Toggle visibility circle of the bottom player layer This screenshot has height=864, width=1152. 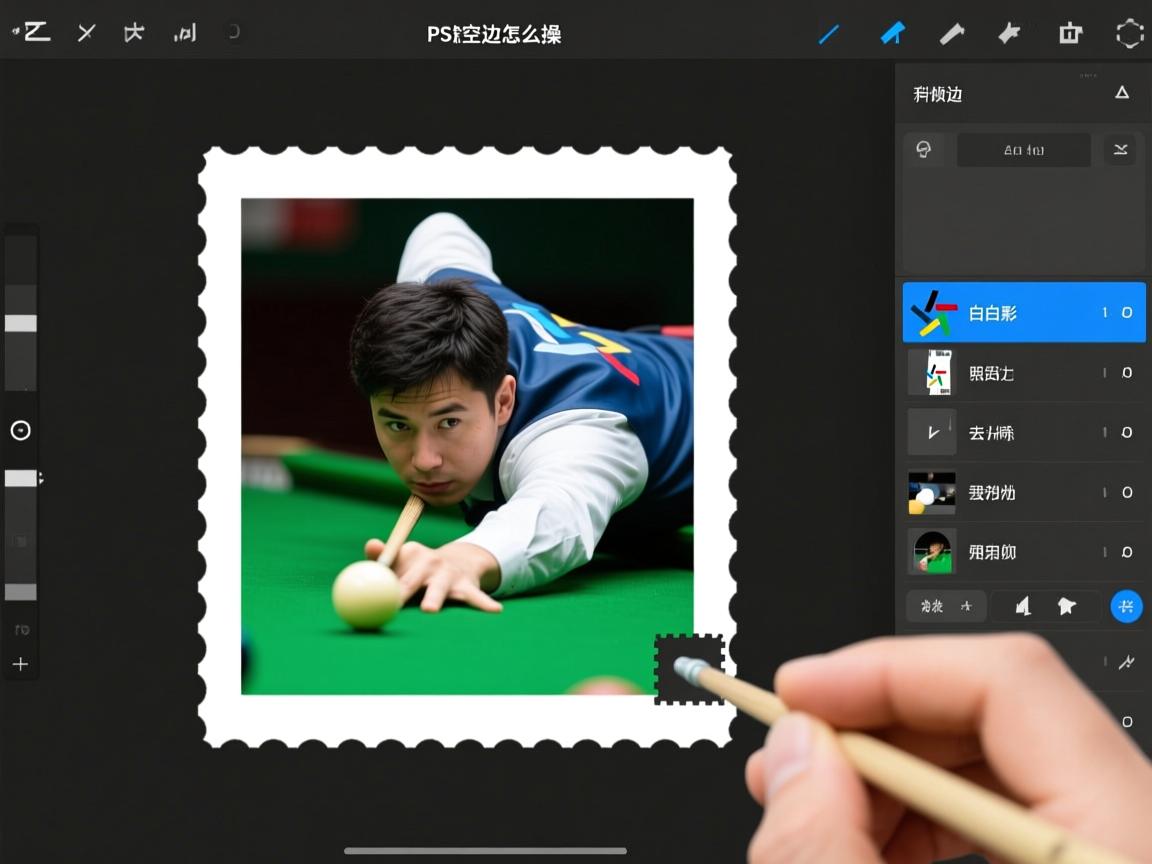pos(1127,552)
